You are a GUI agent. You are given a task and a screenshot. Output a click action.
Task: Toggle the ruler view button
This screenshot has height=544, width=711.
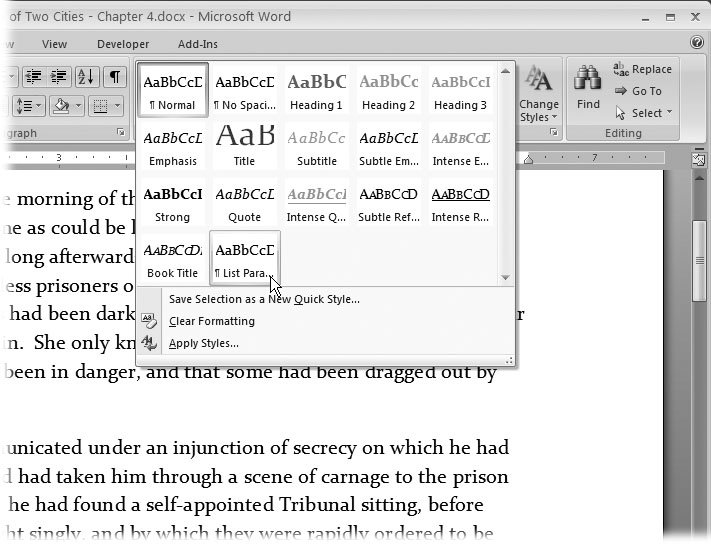697,160
